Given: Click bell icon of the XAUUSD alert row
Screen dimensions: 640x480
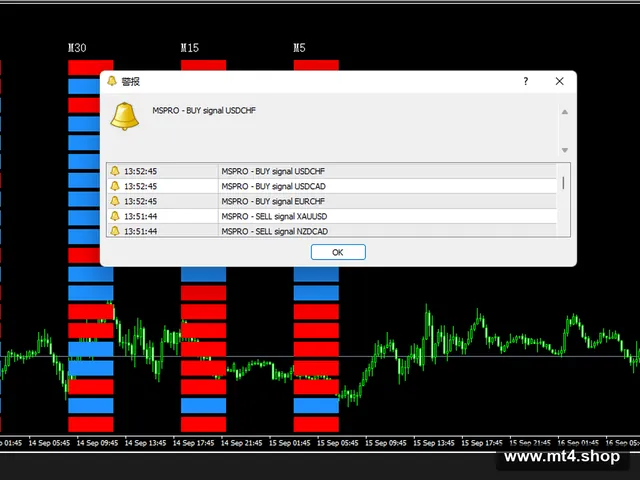Looking at the screenshot, I should 115,216.
